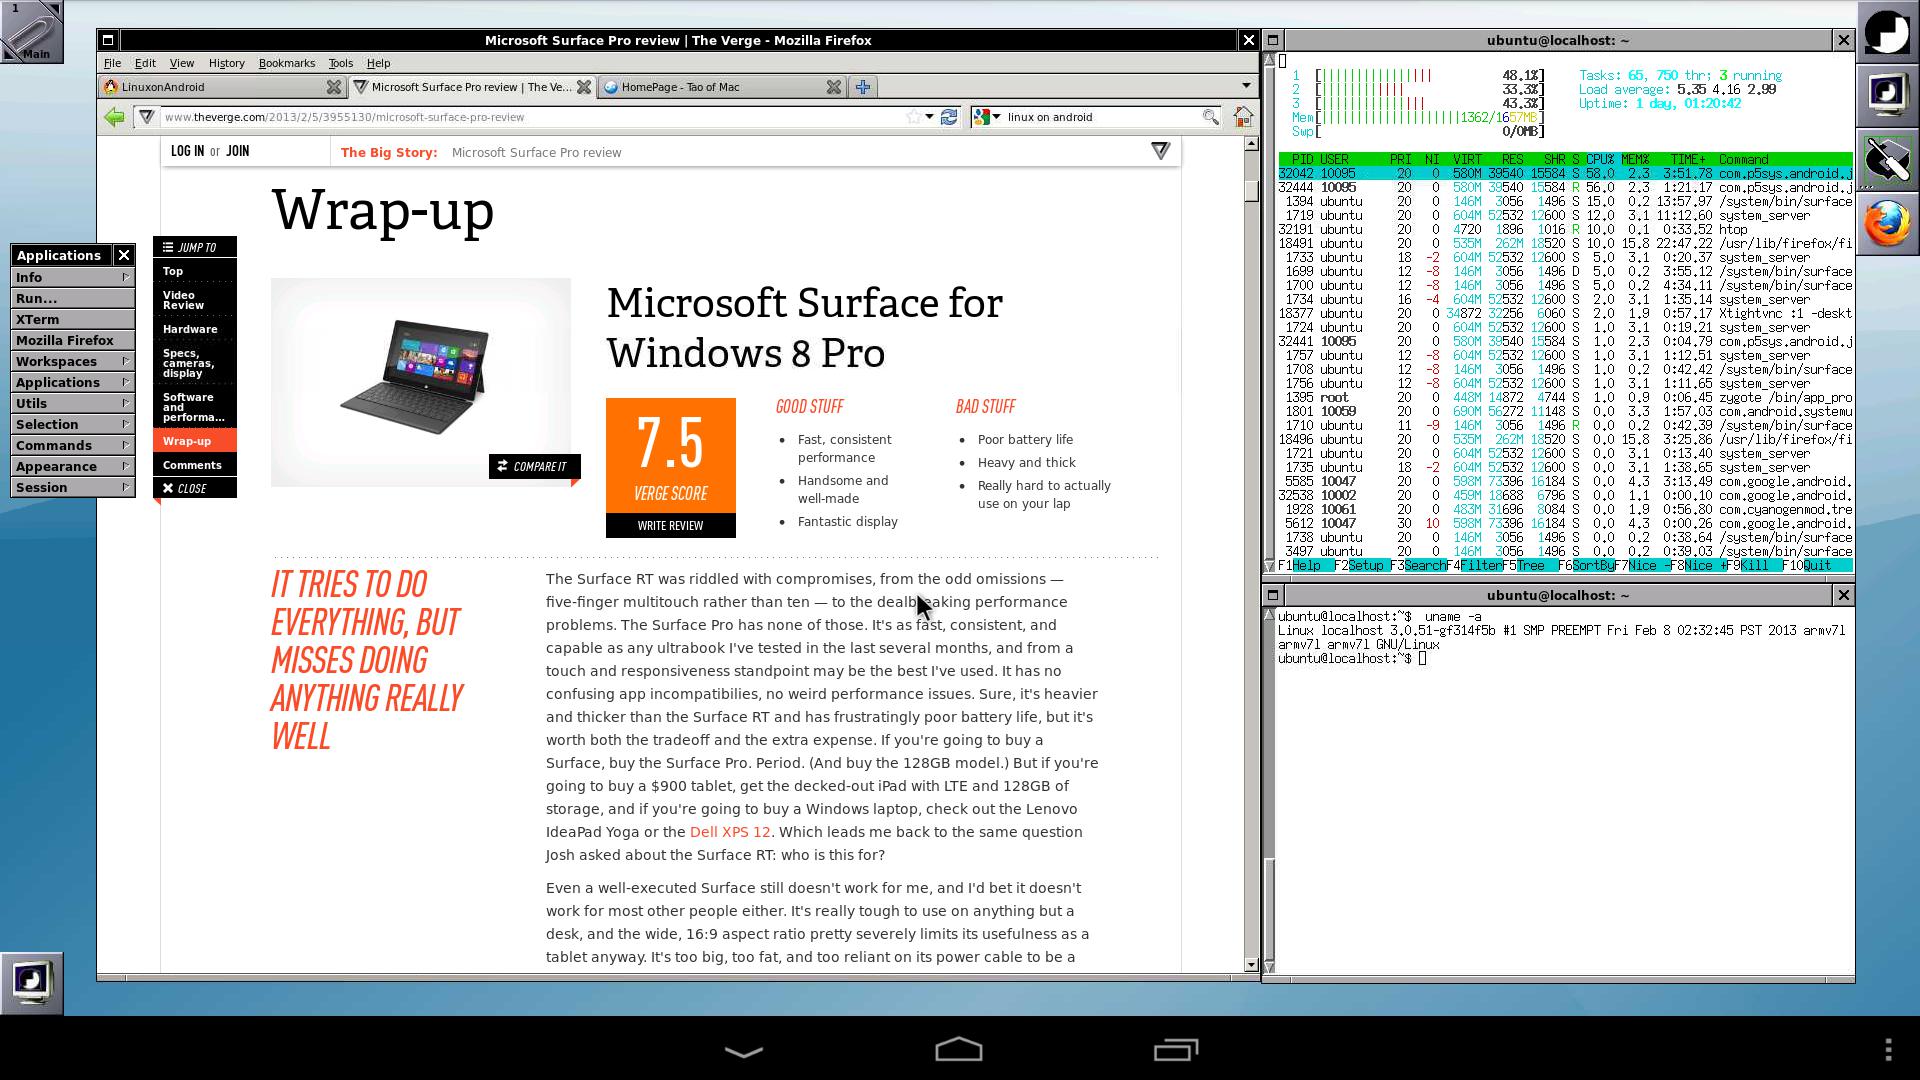
Task: Expand the Session submenu
Action: 73,487
